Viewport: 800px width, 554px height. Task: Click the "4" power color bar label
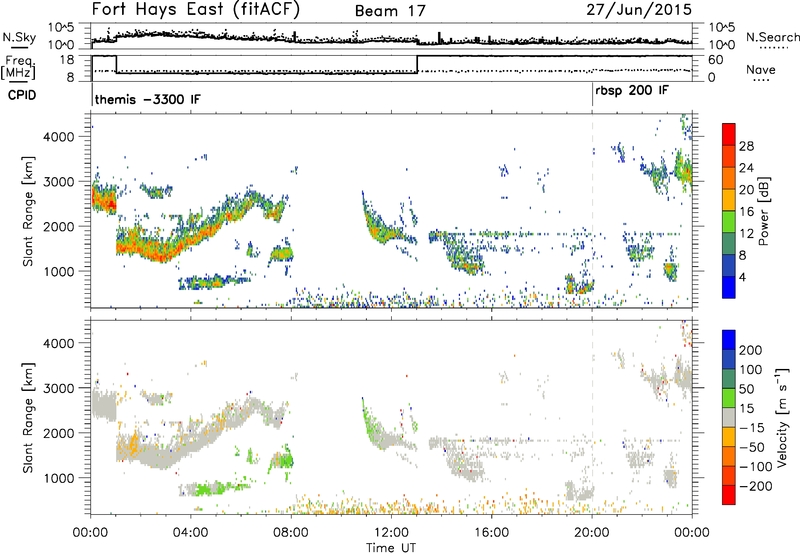(x=742, y=277)
